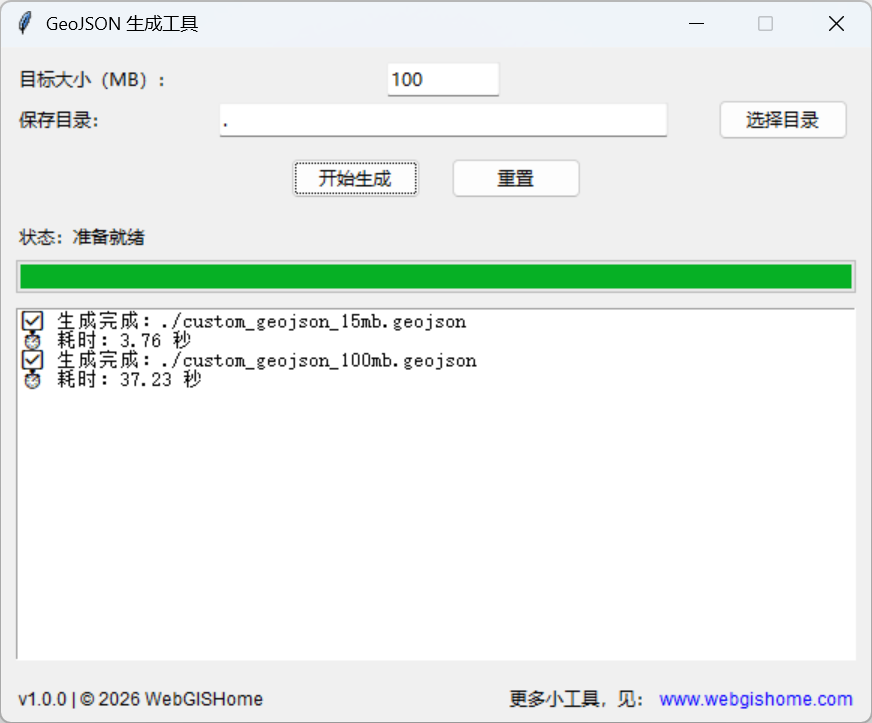Click the log text 耗时: 3.76 秒
Screen dimensions: 872x723
[123, 340]
